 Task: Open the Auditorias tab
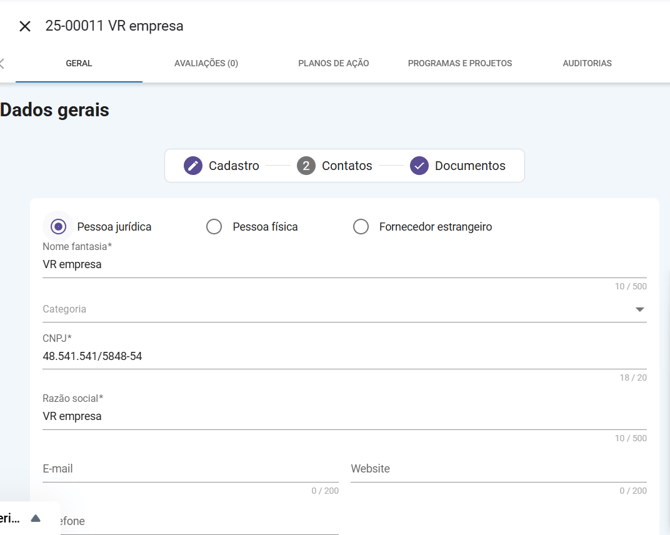(x=587, y=63)
